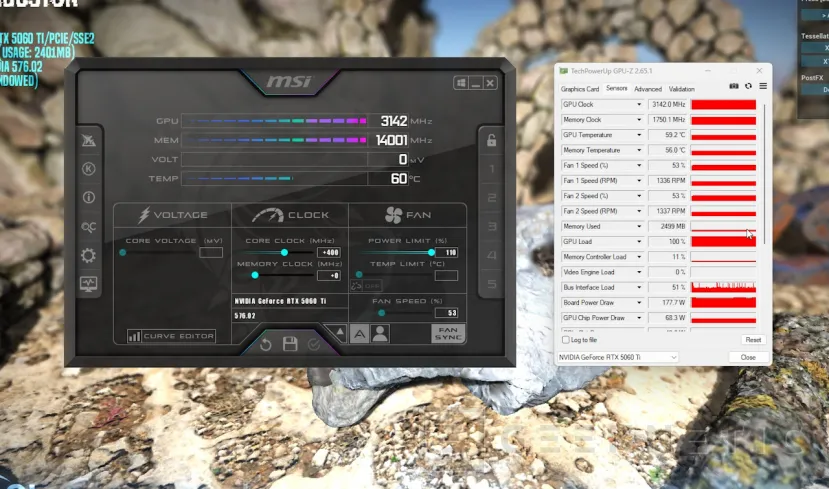Screen dimensions: 829x489
Task: Click the GPU-Z title bar app icon
Action: pyautogui.click(x=564, y=71)
